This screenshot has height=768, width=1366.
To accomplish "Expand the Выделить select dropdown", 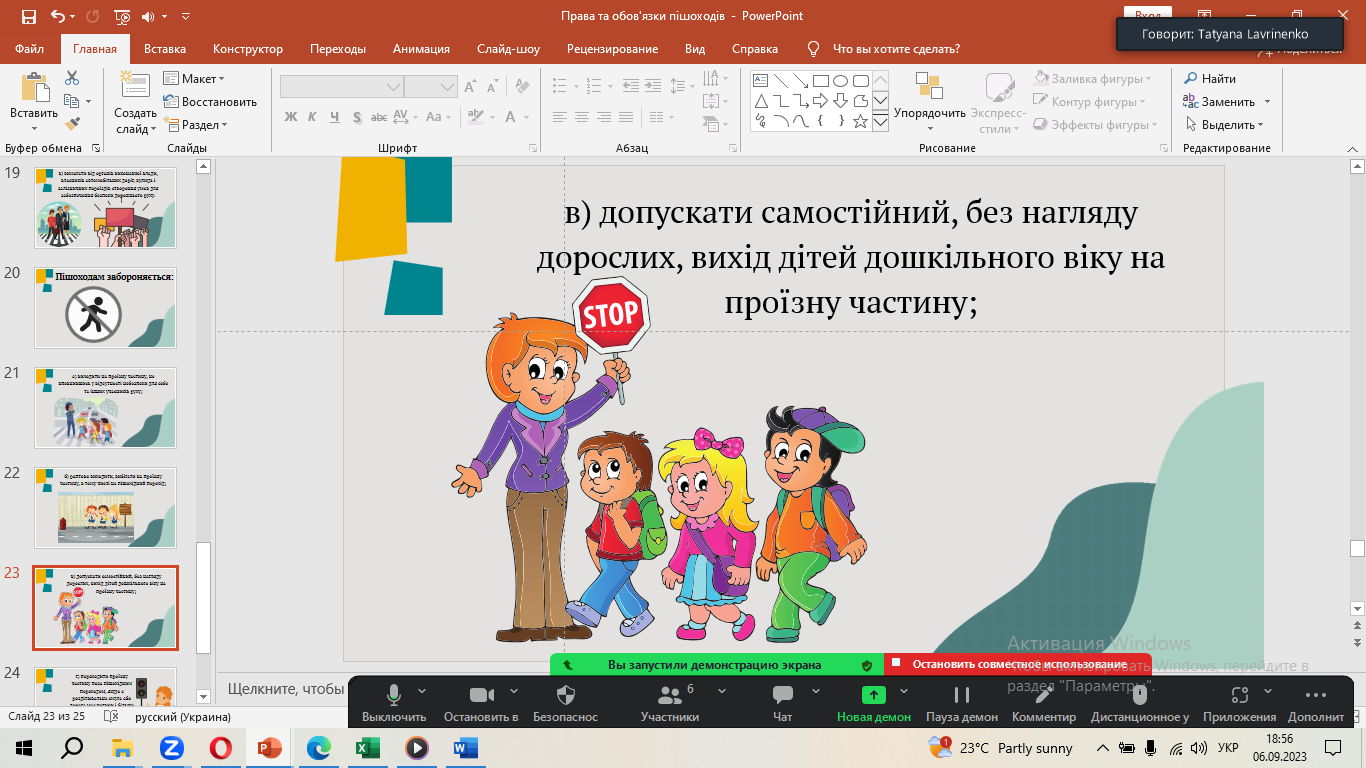I will [1226, 125].
